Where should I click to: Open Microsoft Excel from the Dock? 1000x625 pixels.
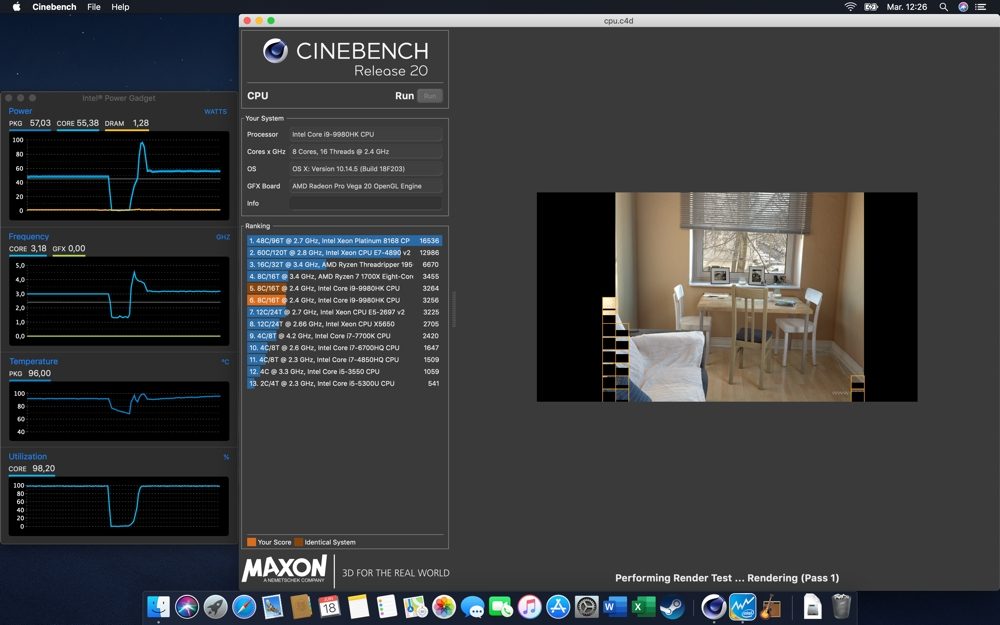643,607
